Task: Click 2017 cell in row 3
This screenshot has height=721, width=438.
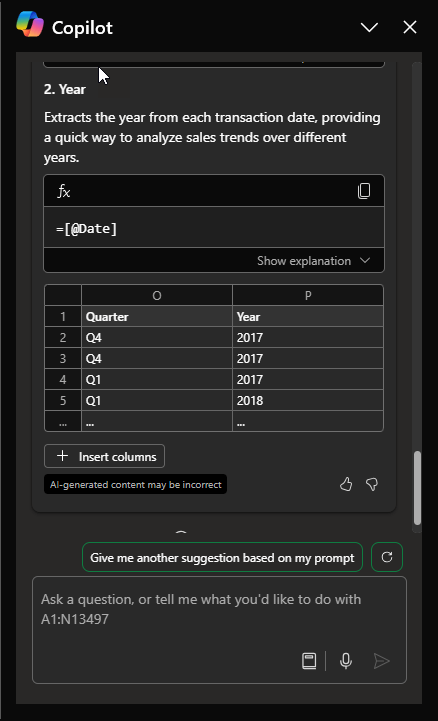Action: click(x=308, y=358)
